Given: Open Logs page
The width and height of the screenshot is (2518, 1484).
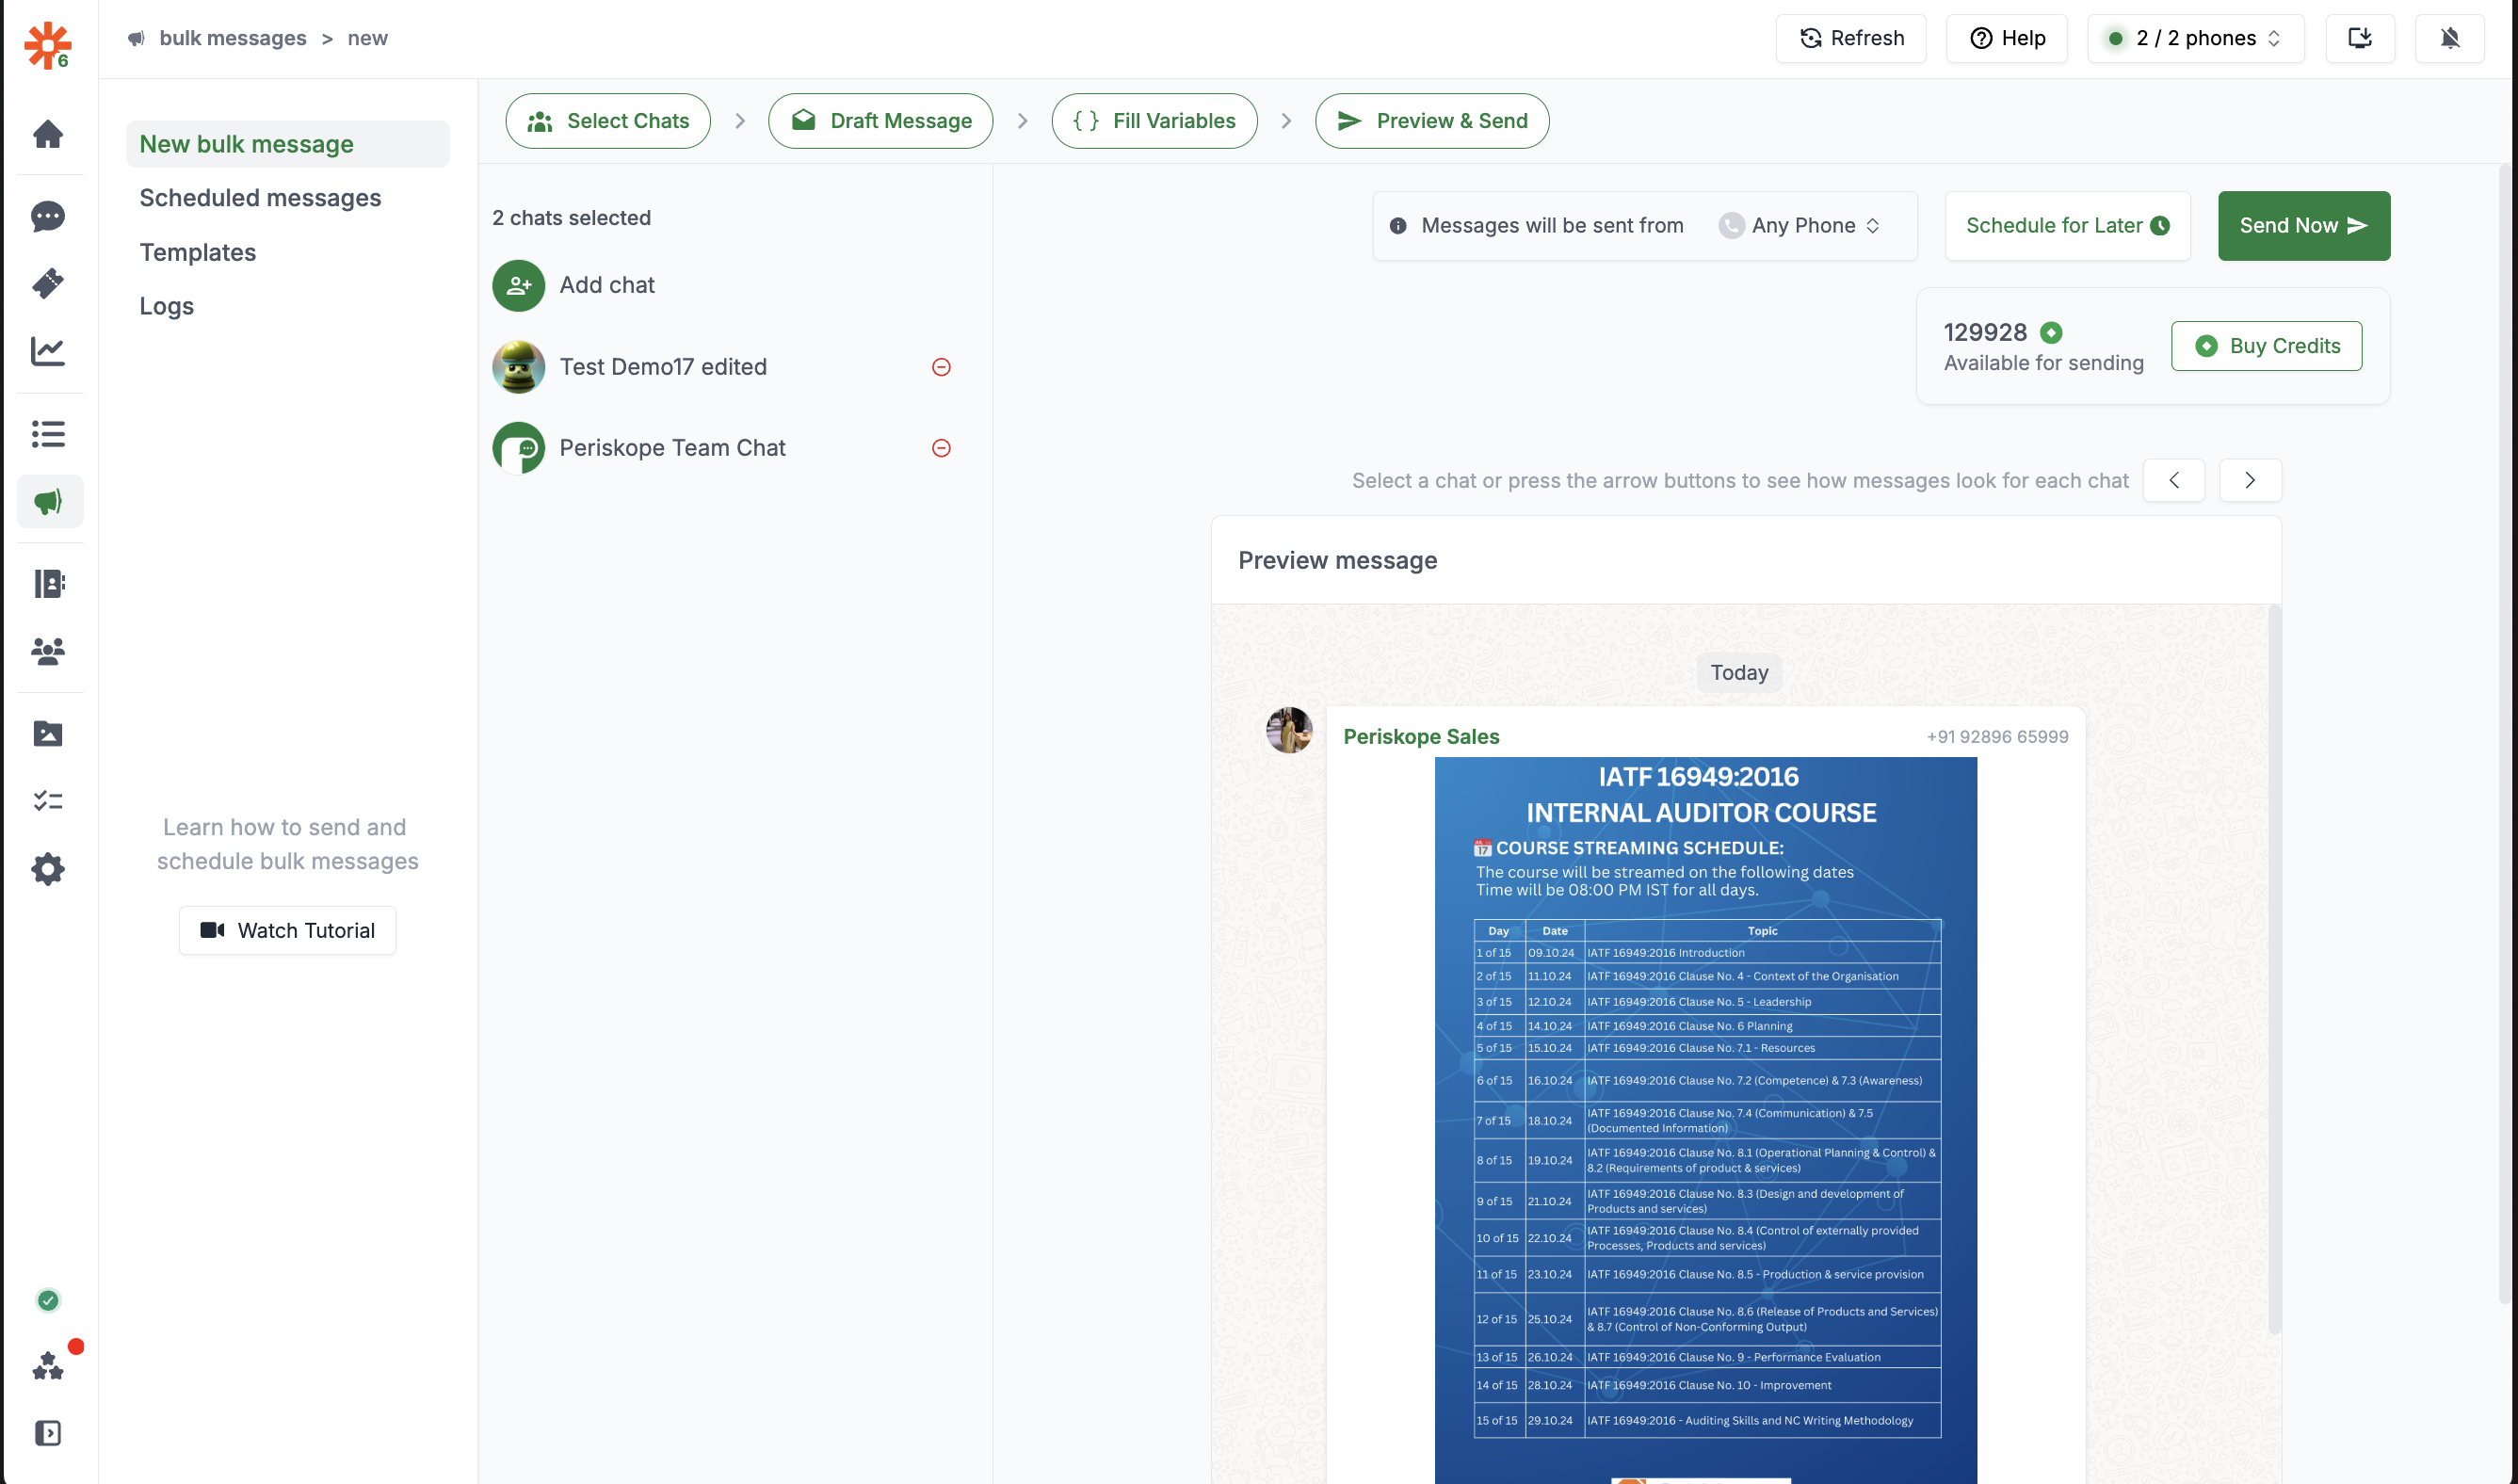Looking at the screenshot, I should point(167,306).
